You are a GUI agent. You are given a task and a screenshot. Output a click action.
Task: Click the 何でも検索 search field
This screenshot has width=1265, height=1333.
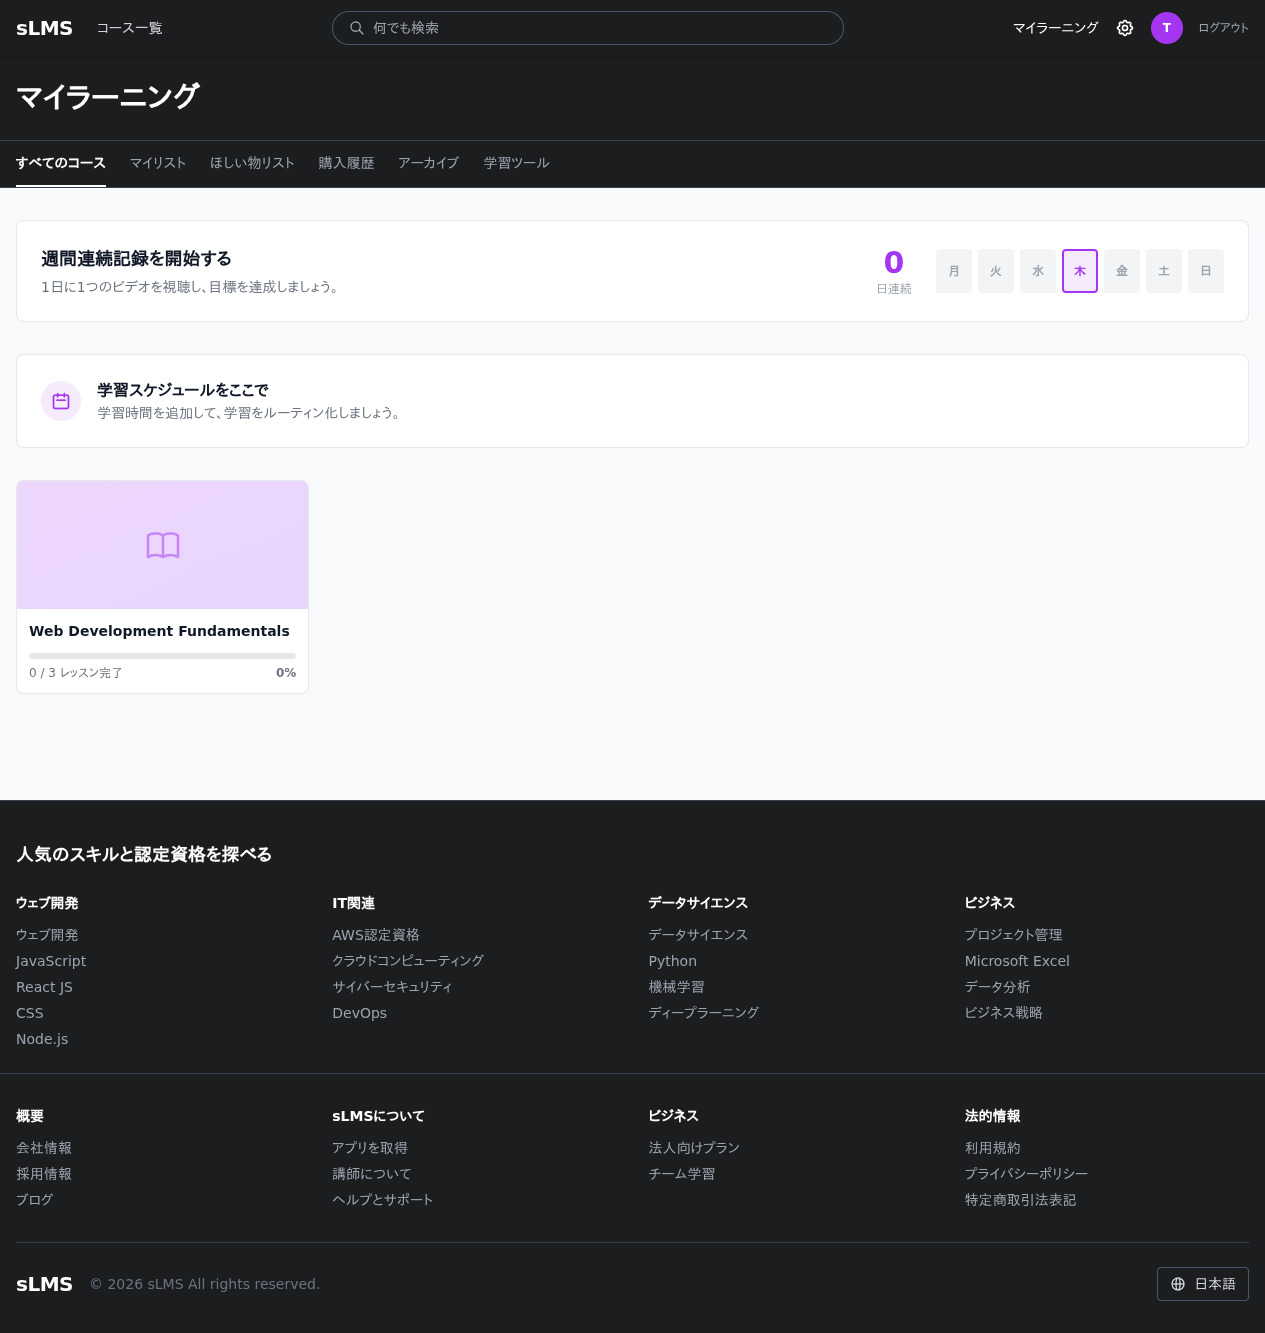(600, 28)
